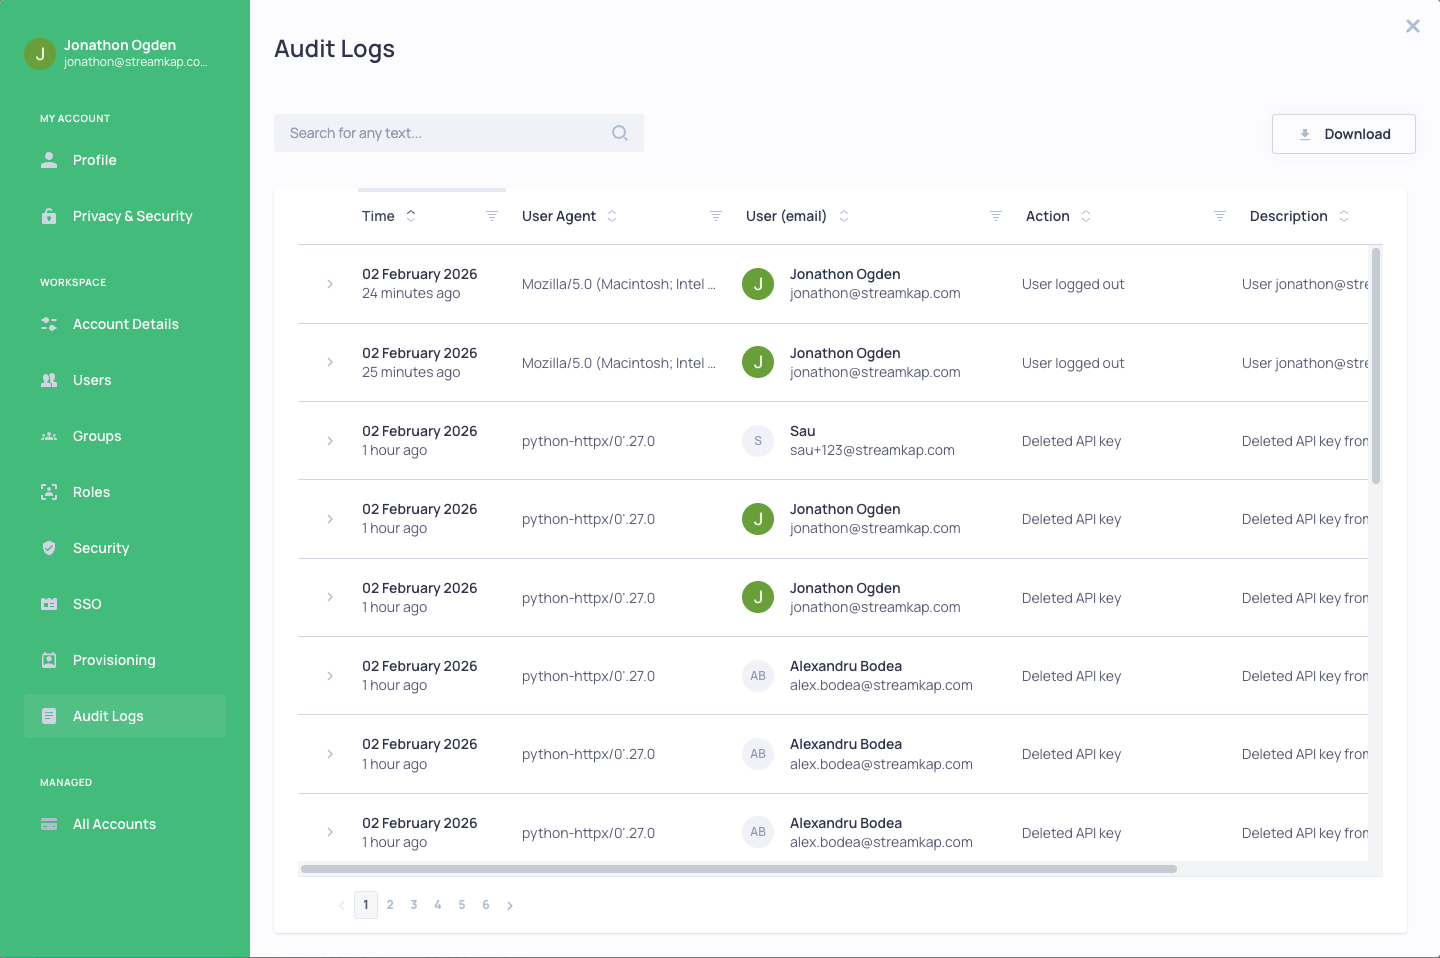Screen dimensions: 1440x958
Task: Open the Provisioning icon
Action: pyautogui.click(x=48, y=660)
